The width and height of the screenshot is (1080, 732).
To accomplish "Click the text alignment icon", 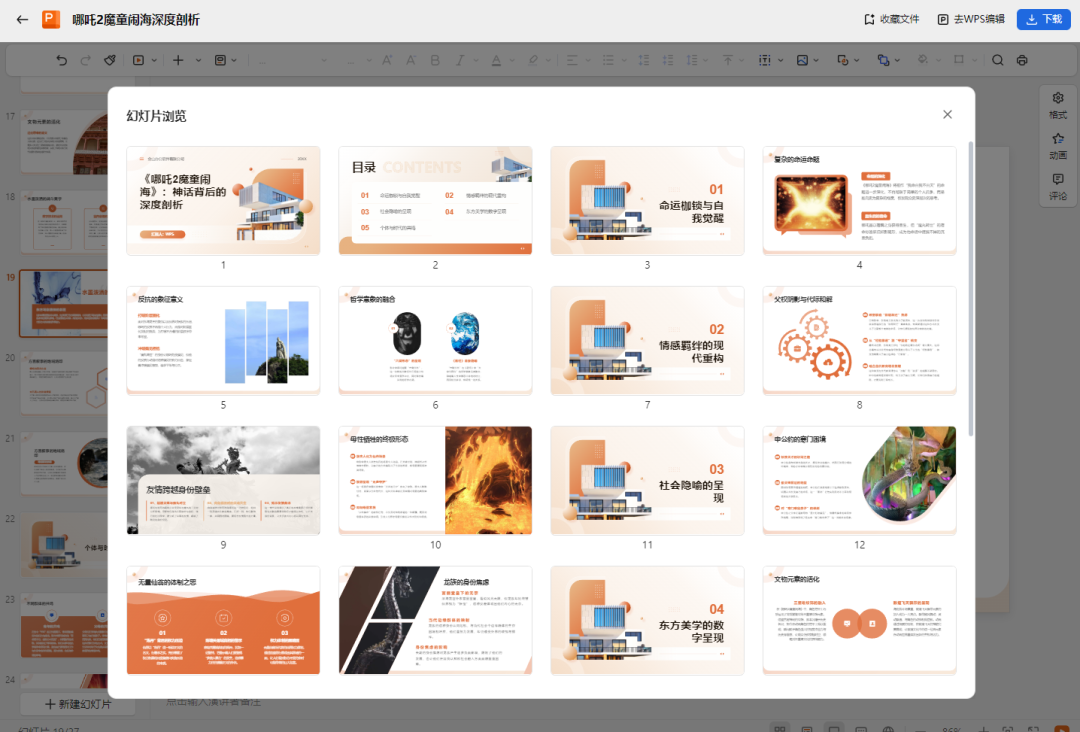I will pos(572,61).
